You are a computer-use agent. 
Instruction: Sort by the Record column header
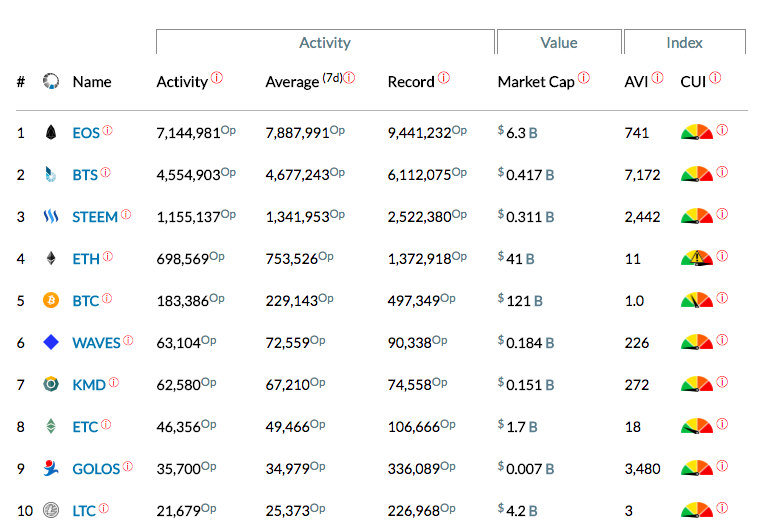[x=411, y=82]
